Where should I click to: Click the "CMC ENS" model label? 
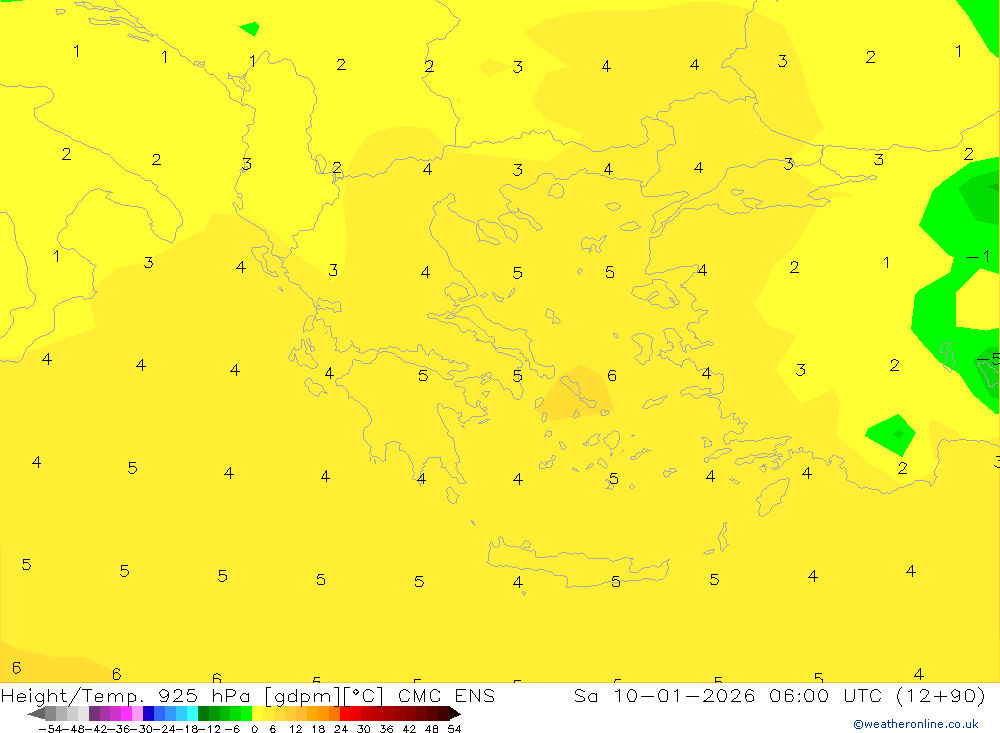(x=445, y=696)
